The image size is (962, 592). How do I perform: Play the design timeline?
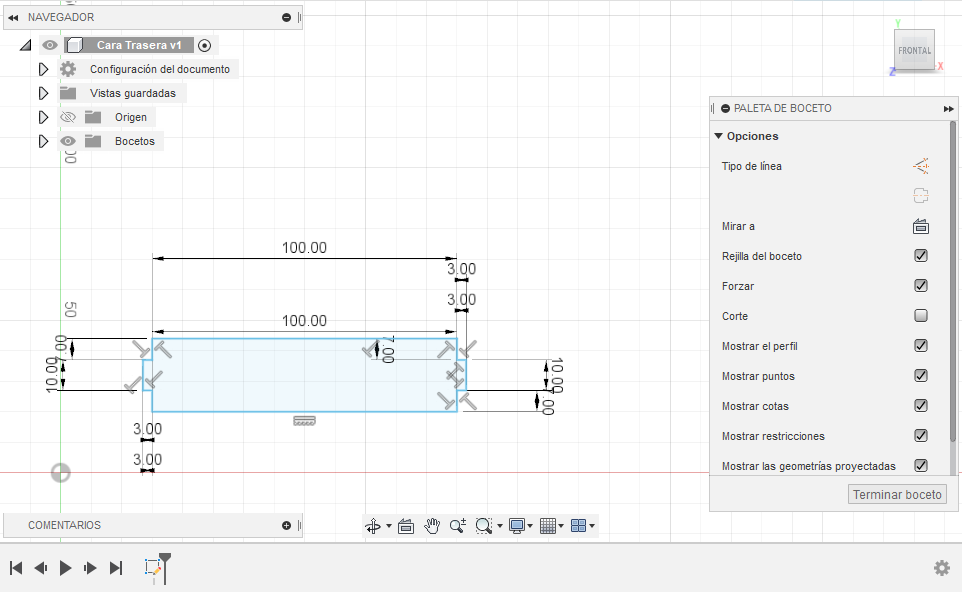[x=65, y=568]
